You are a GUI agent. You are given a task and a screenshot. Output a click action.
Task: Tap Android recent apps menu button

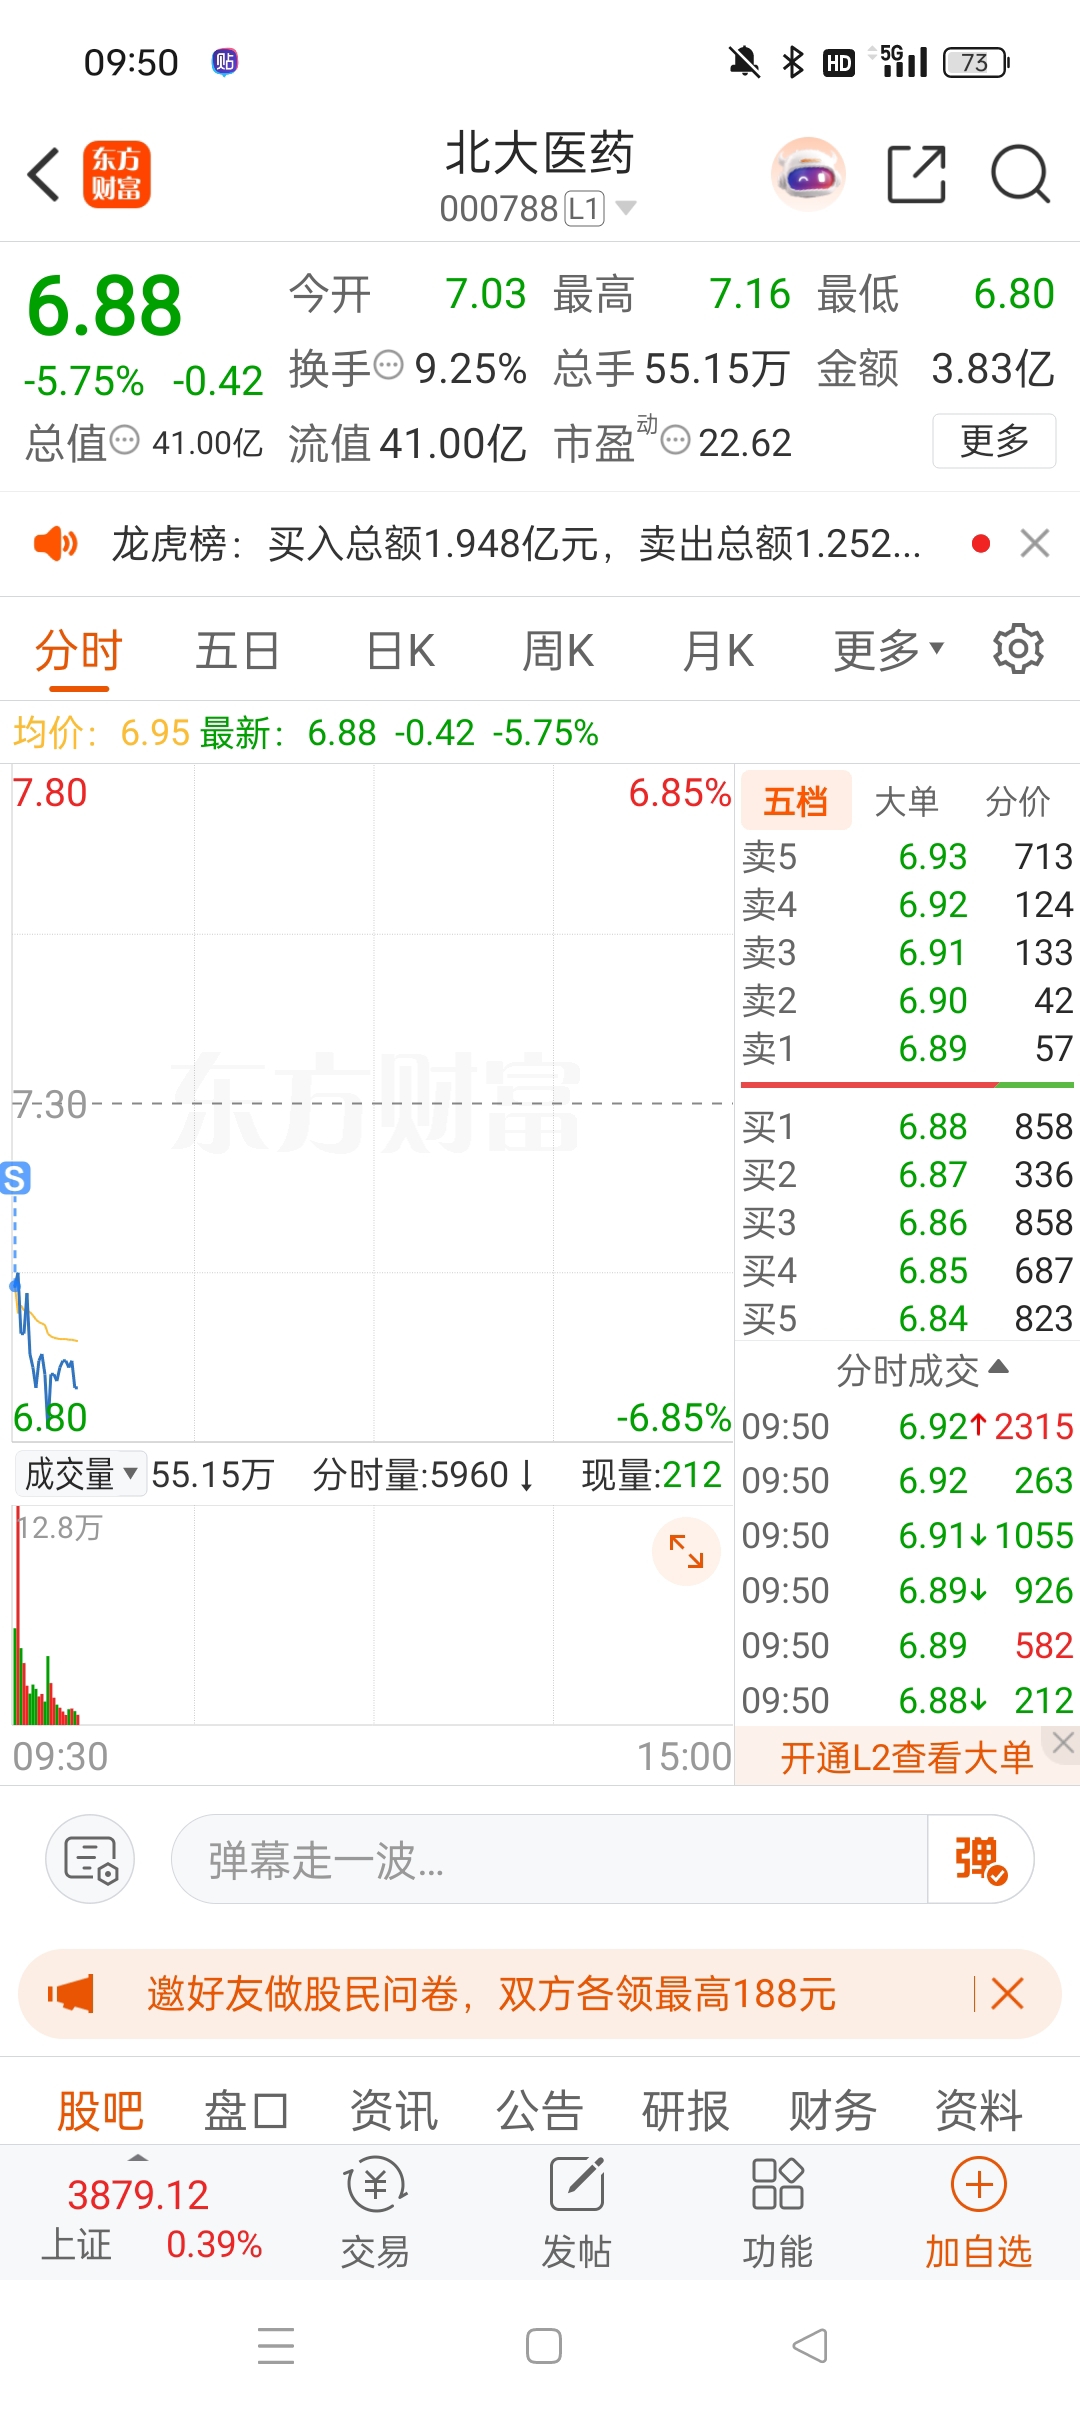click(x=276, y=2345)
